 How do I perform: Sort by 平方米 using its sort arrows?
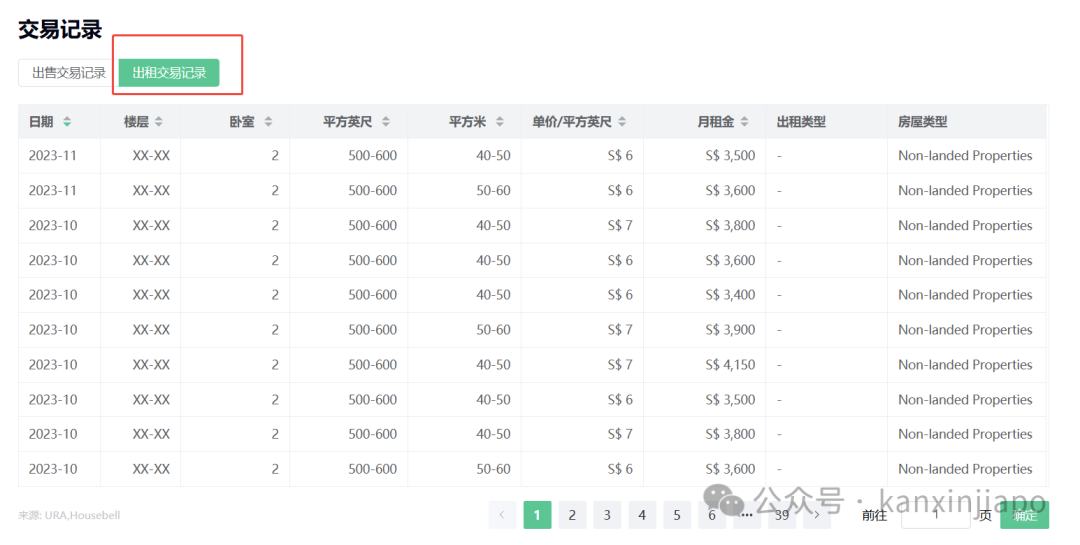499,122
